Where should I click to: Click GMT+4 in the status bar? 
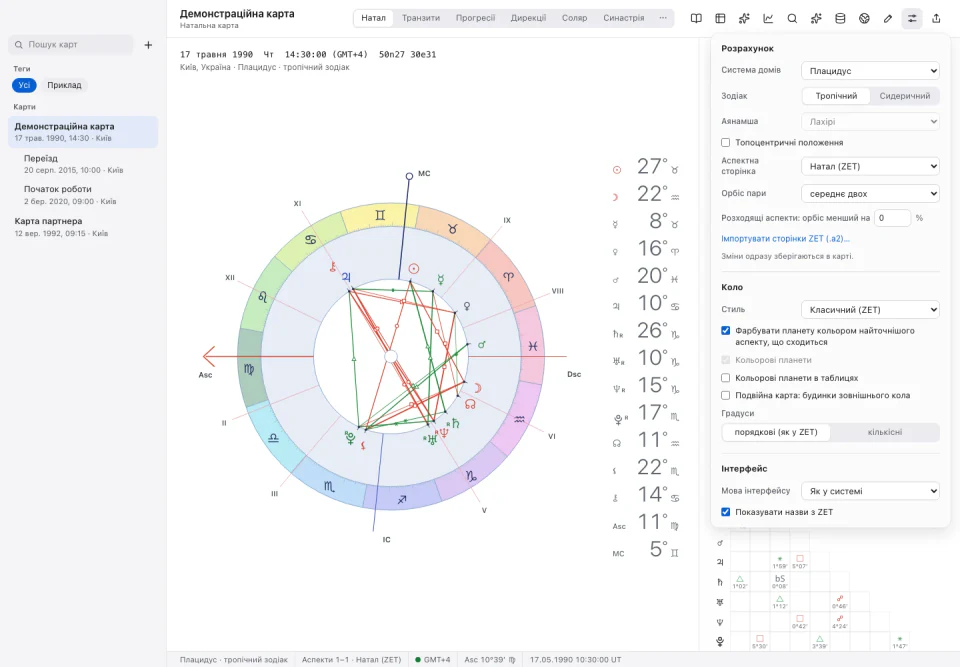pyautogui.click(x=432, y=660)
